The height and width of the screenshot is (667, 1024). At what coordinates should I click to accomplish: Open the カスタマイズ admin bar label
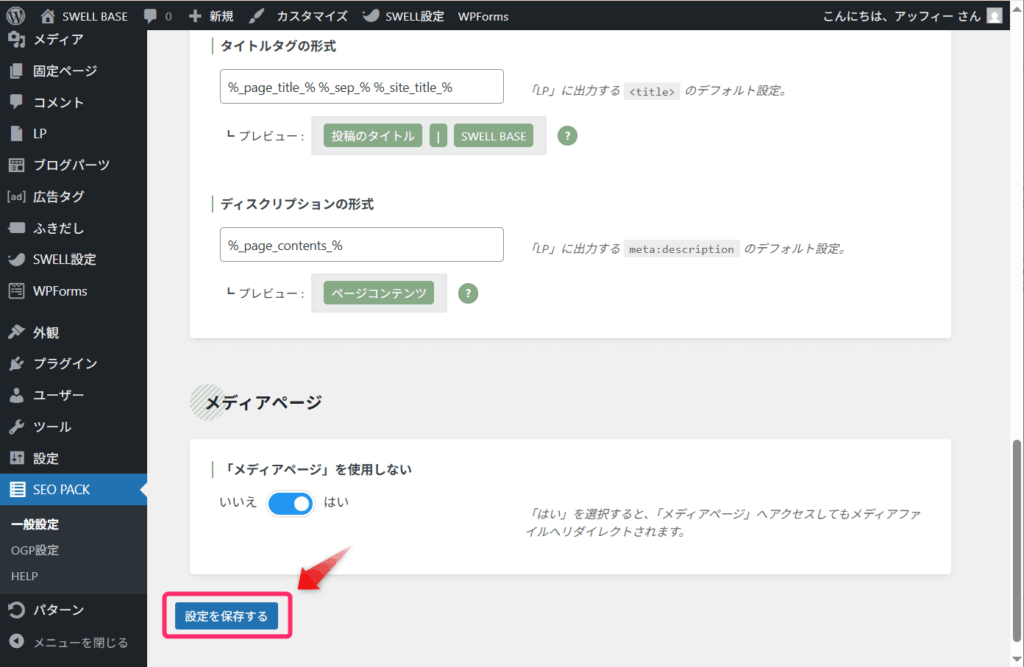point(312,16)
